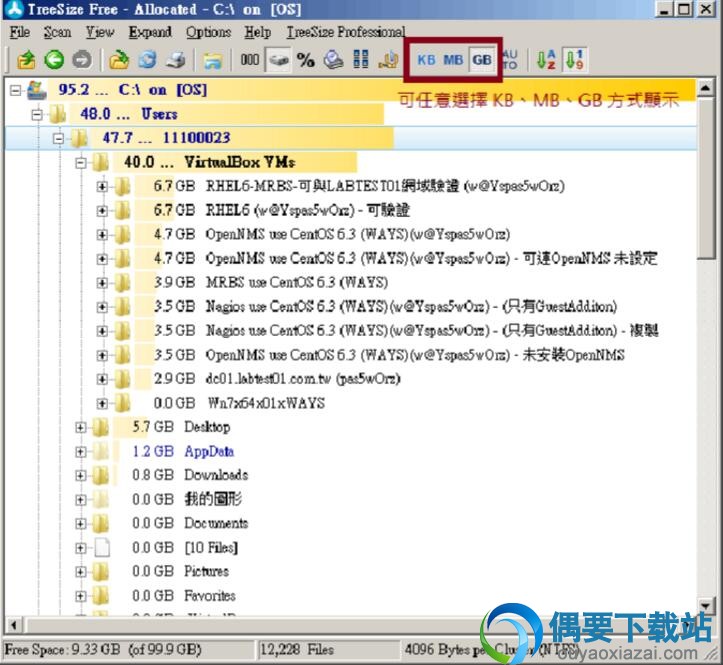723x665 pixels.
Task: Expand the MRBS use CentOS 6.3 node
Action: tap(102, 283)
